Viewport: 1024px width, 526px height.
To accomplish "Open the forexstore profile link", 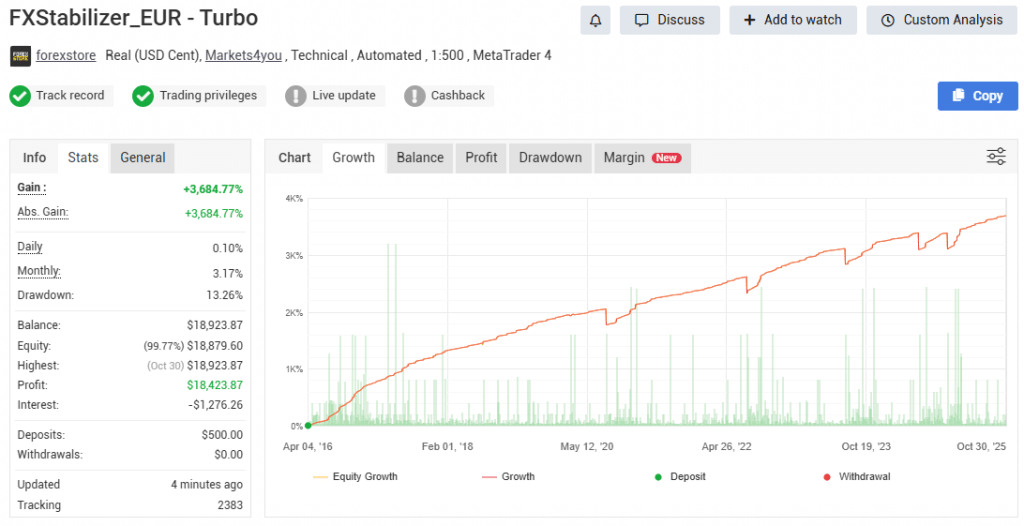I will point(66,56).
